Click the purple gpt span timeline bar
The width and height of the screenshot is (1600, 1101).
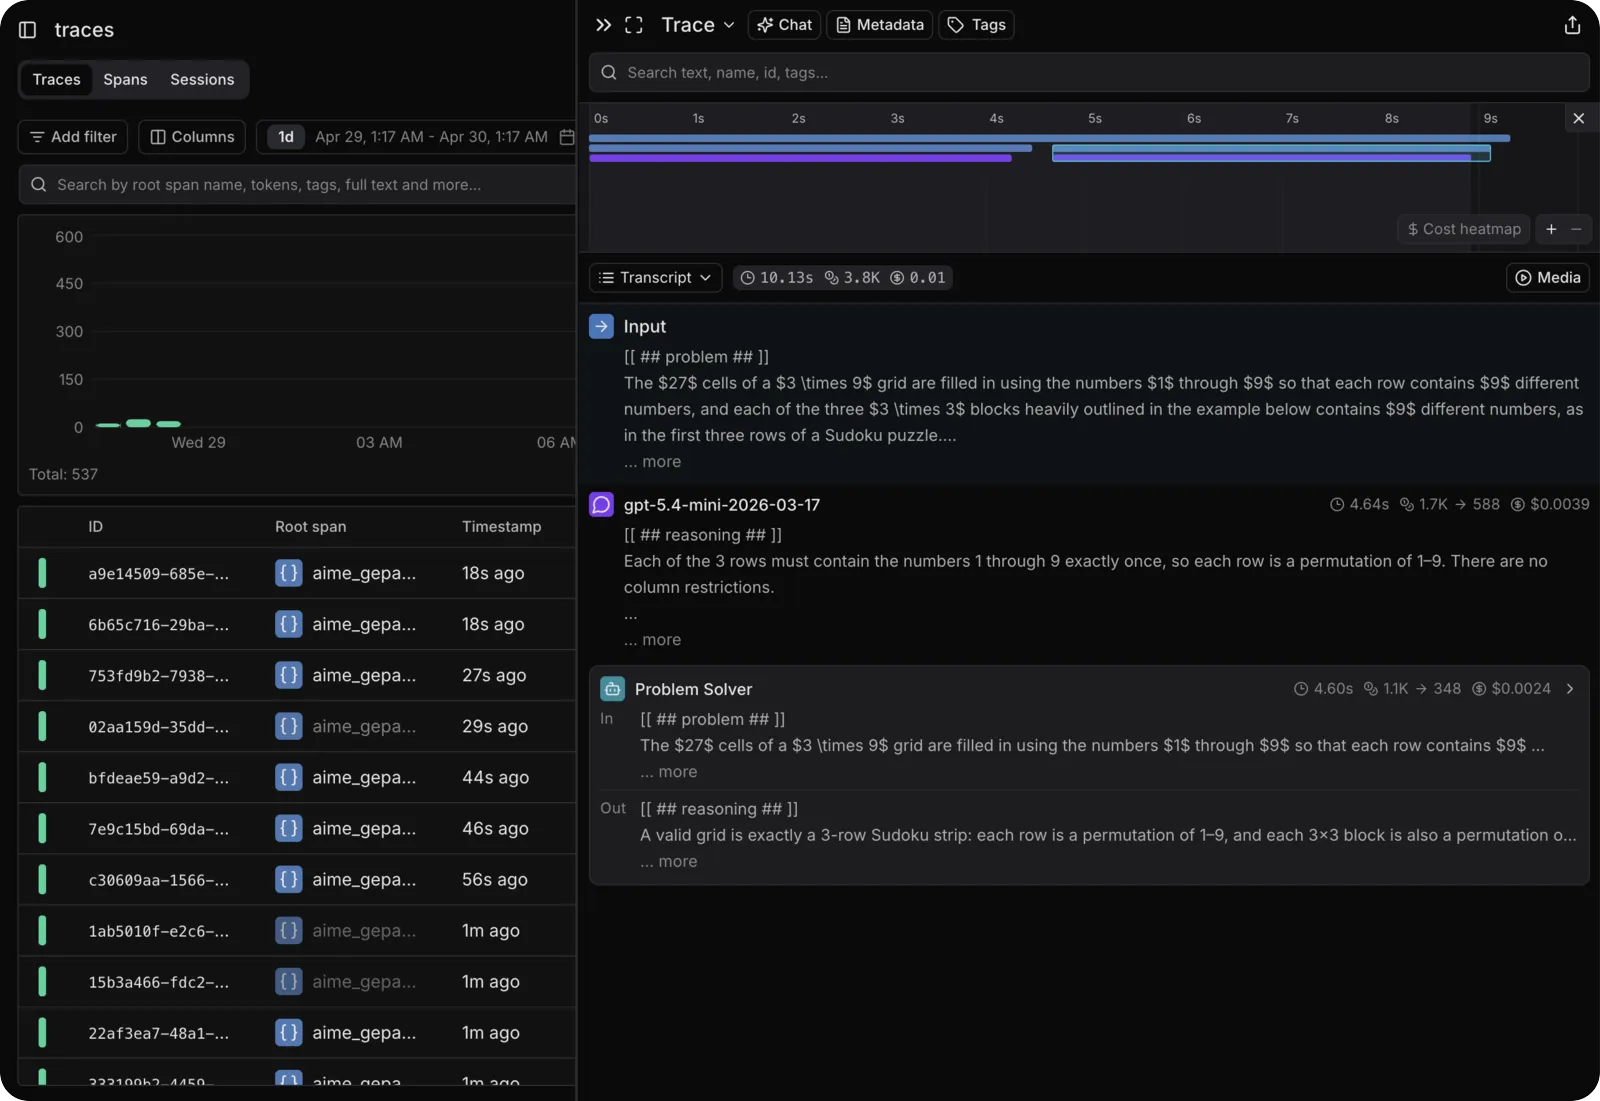point(800,158)
